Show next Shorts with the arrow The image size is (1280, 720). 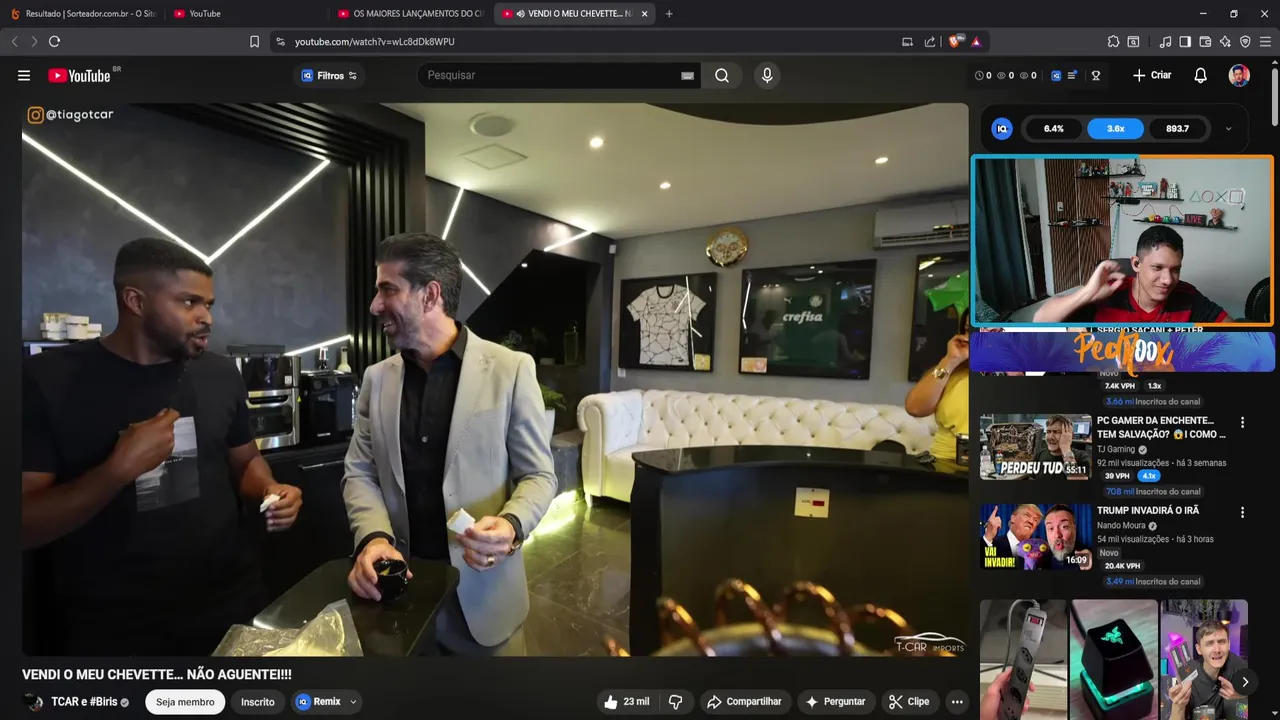(1245, 682)
